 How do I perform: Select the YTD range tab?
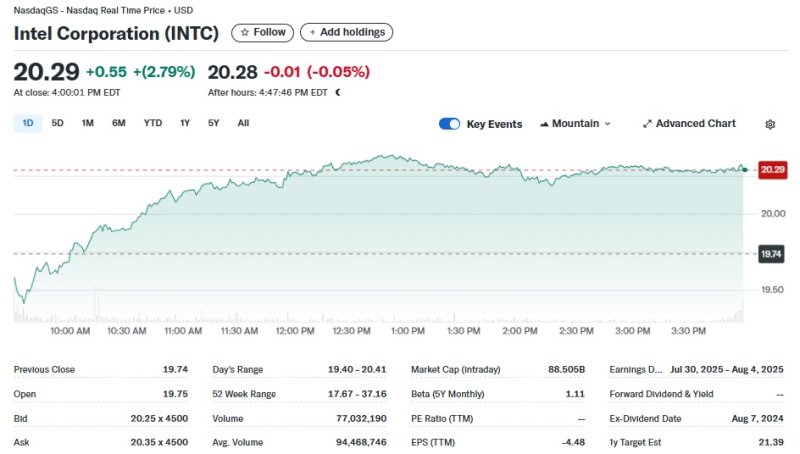pos(153,123)
